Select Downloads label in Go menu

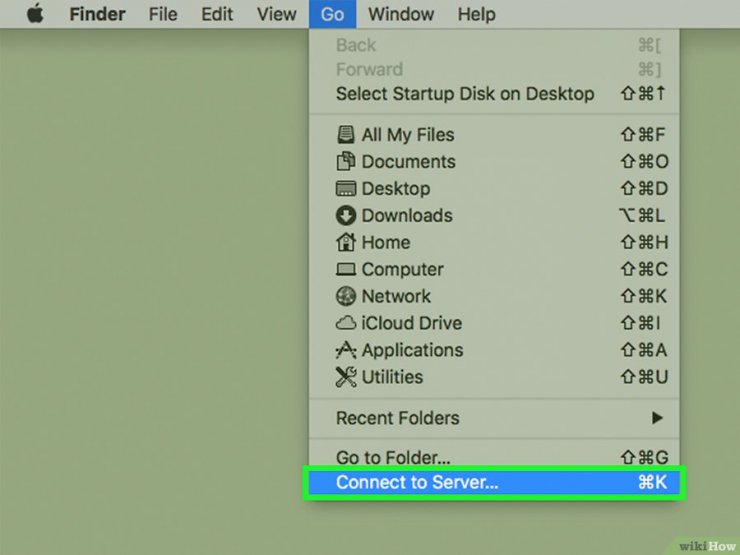[407, 216]
